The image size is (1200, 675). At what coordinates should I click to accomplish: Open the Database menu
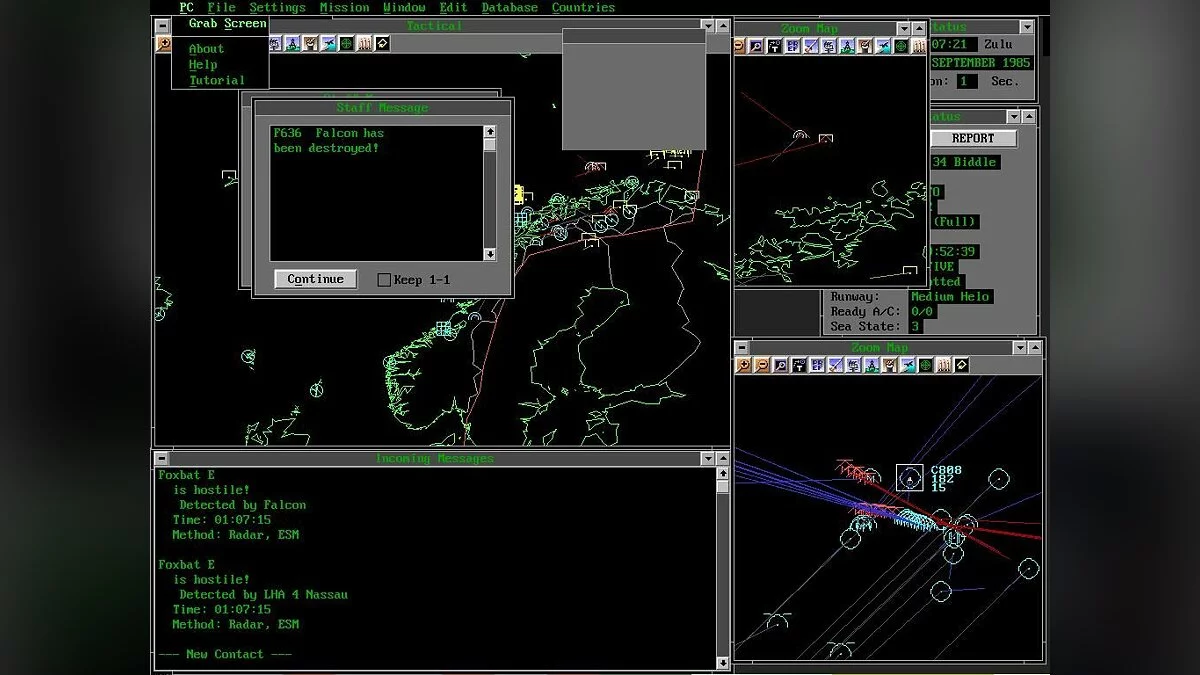coord(509,7)
